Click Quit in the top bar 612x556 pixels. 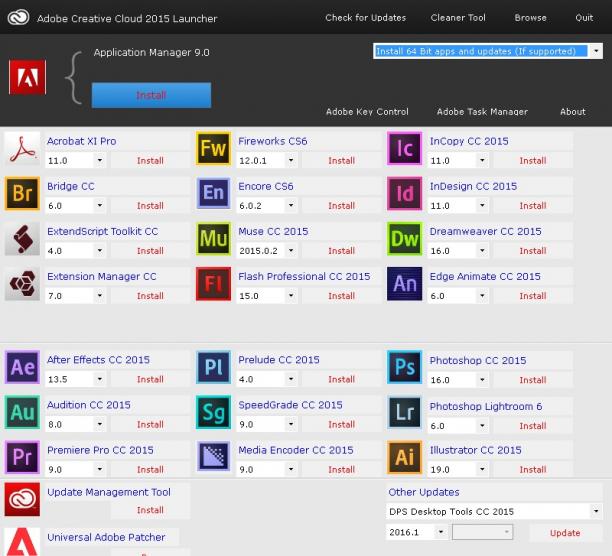pyautogui.click(x=584, y=18)
